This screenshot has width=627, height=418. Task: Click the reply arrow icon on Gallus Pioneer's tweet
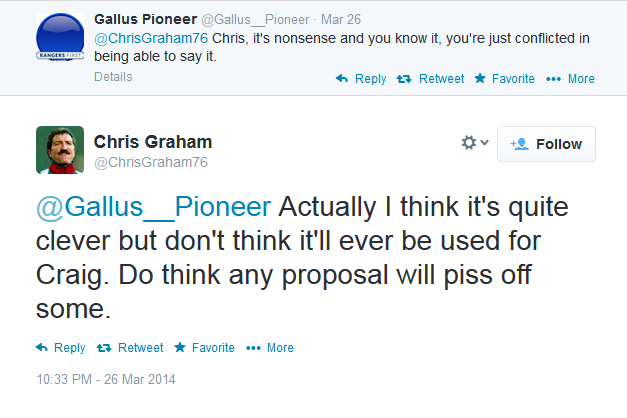click(x=342, y=78)
